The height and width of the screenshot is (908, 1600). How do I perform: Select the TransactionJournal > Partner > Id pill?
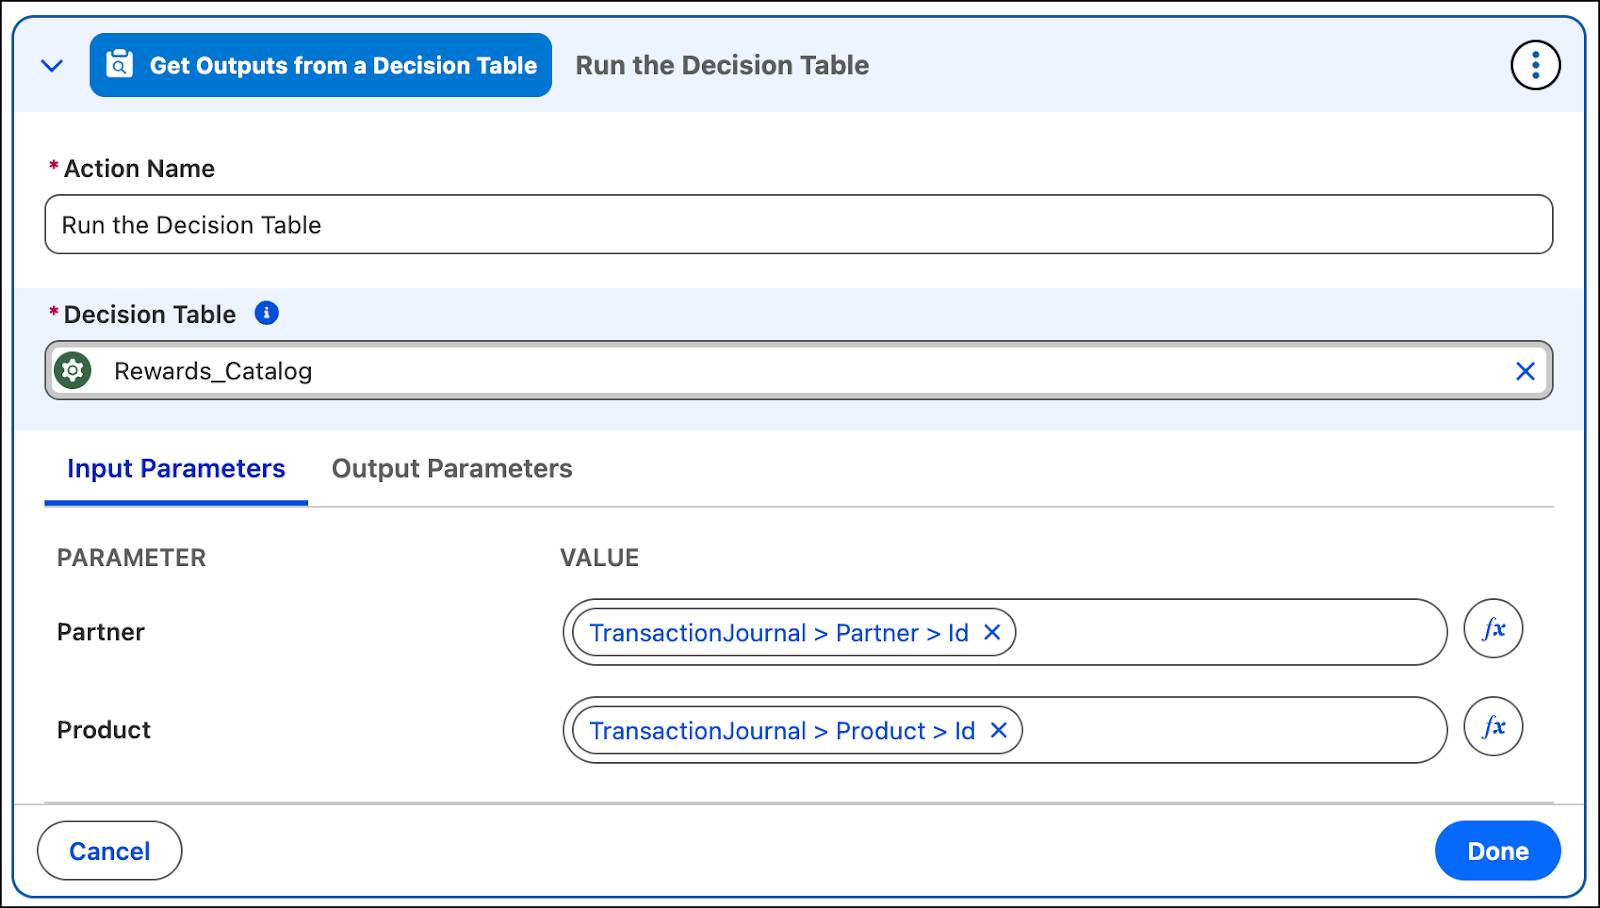pyautogui.click(x=778, y=633)
